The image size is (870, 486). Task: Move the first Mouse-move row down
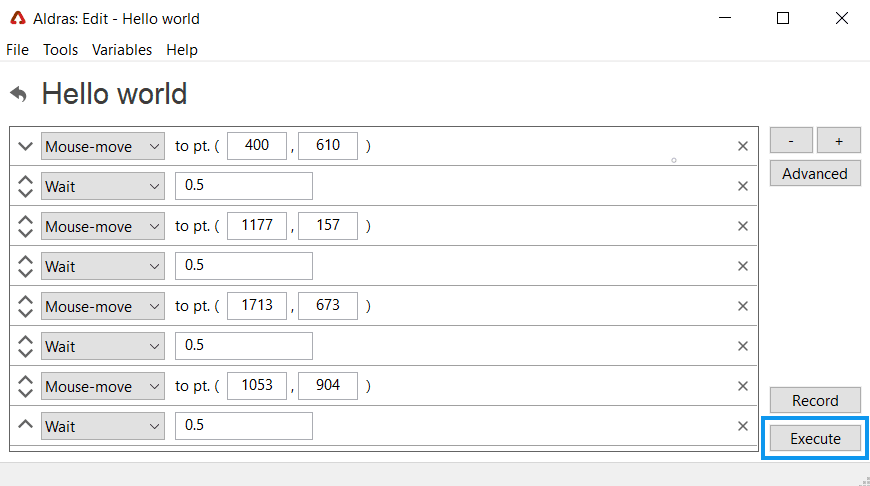click(25, 146)
